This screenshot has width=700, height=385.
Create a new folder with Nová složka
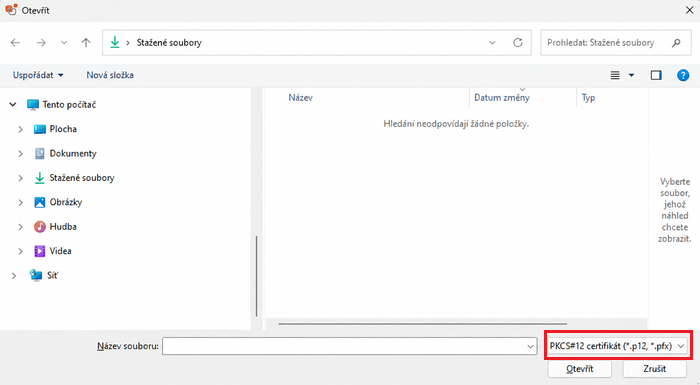(x=110, y=75)
